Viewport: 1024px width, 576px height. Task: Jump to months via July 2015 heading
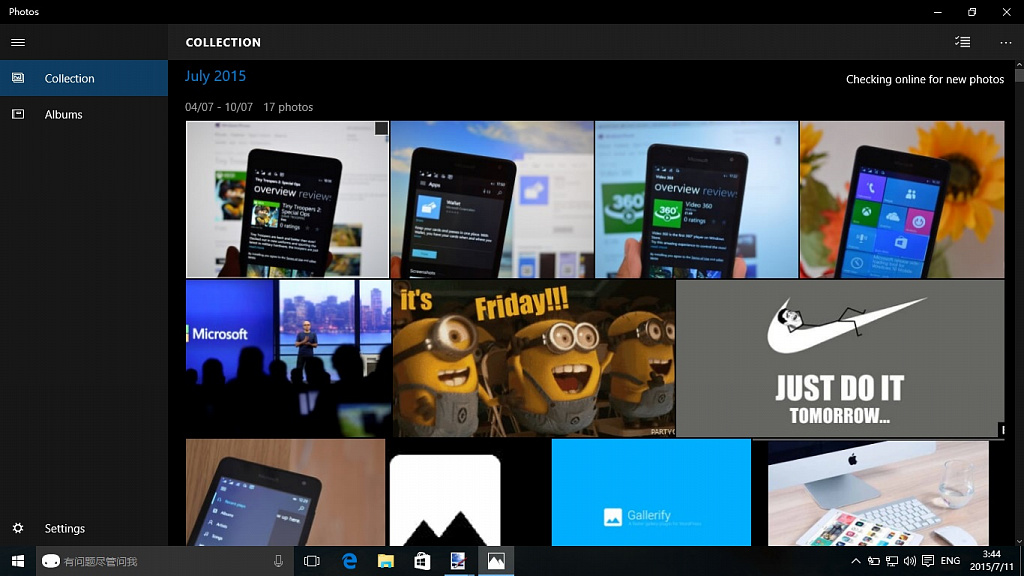pyautogui.click(x=216, y=76)
